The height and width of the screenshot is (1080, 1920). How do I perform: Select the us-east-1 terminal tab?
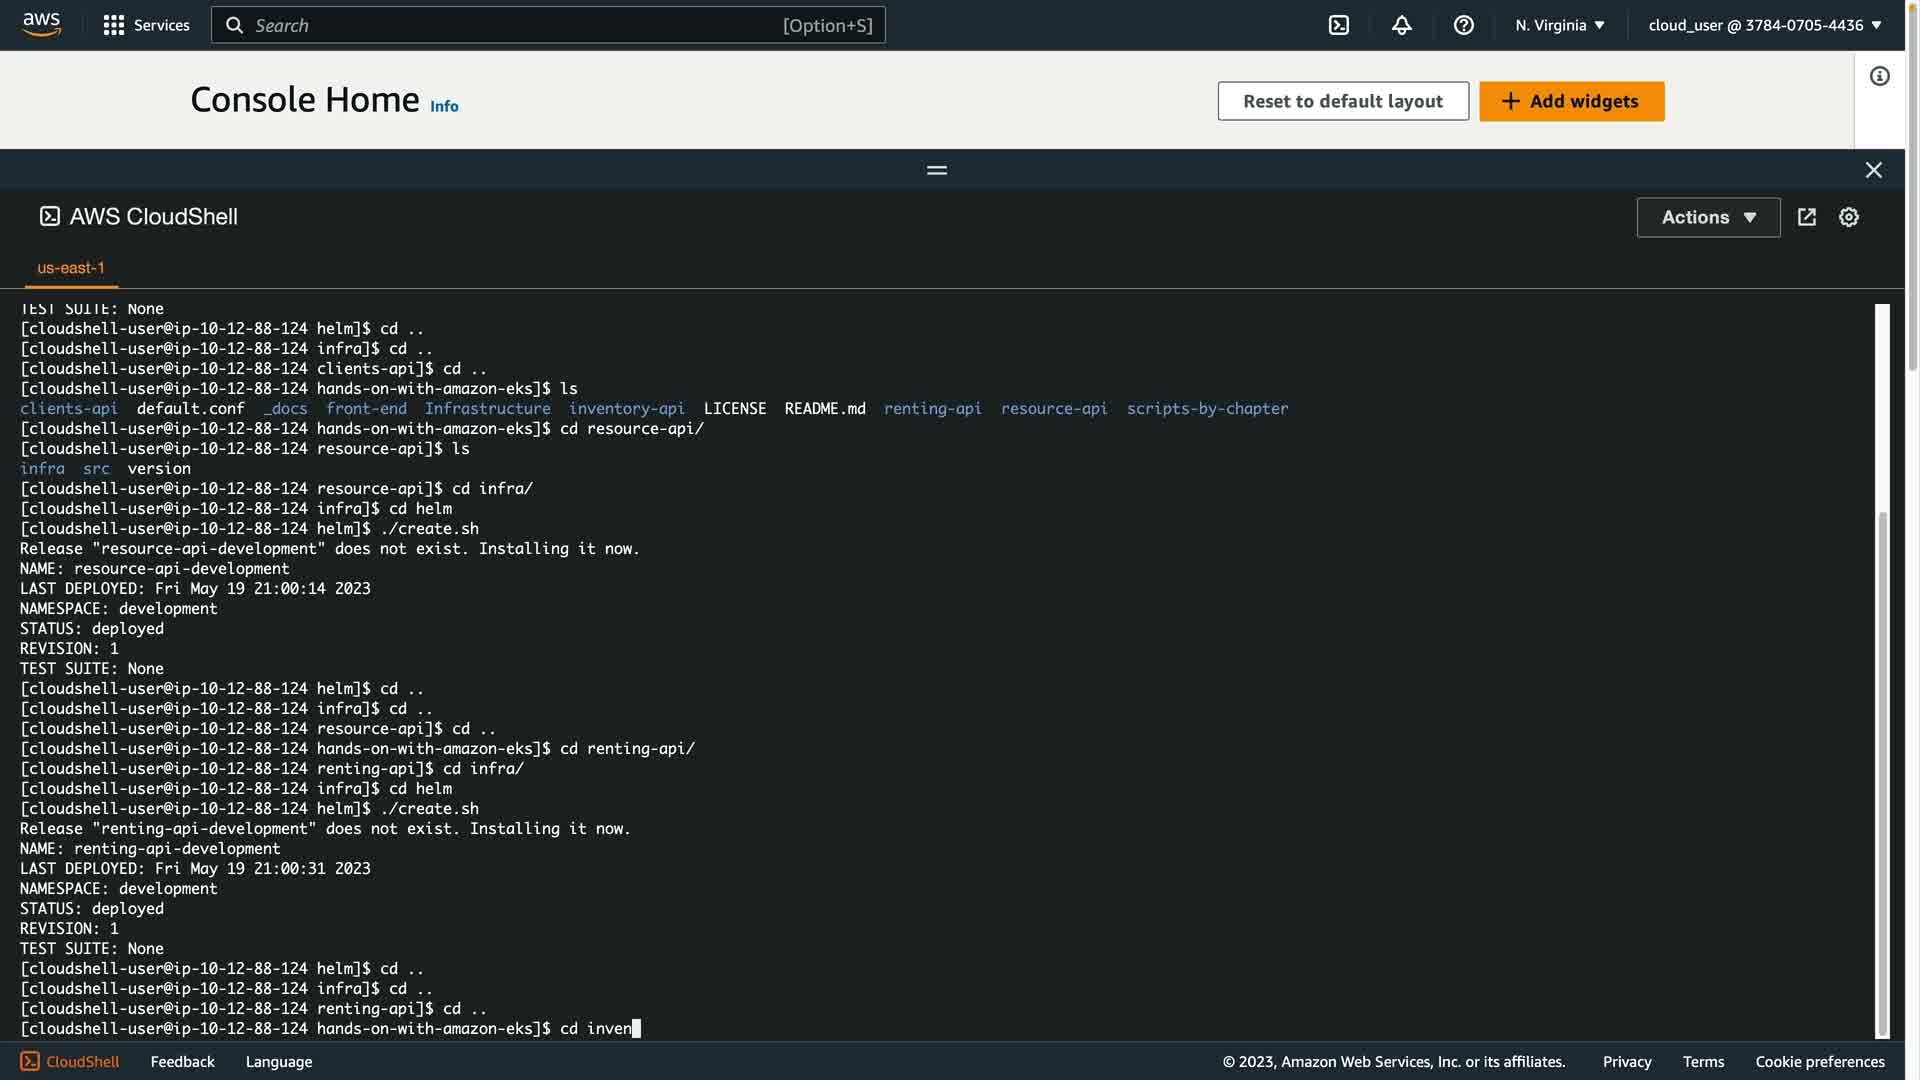tap(71, 268)
